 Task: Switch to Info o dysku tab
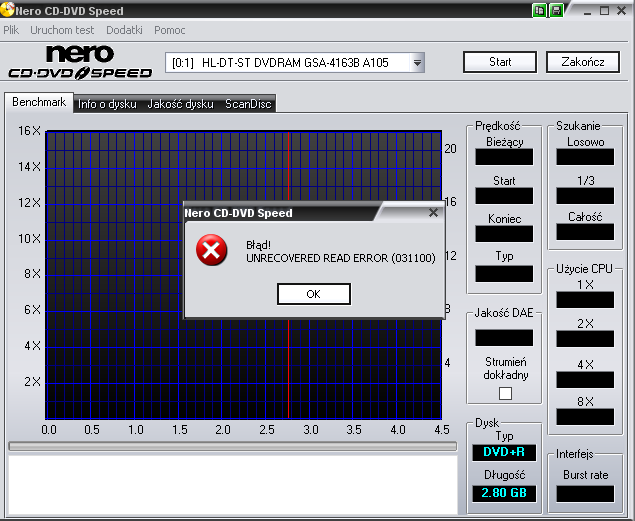(107, 104)
